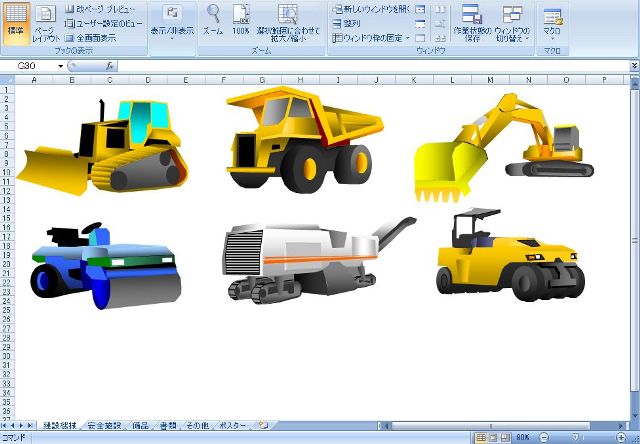Click the unhide window icon

coord(420,38)
